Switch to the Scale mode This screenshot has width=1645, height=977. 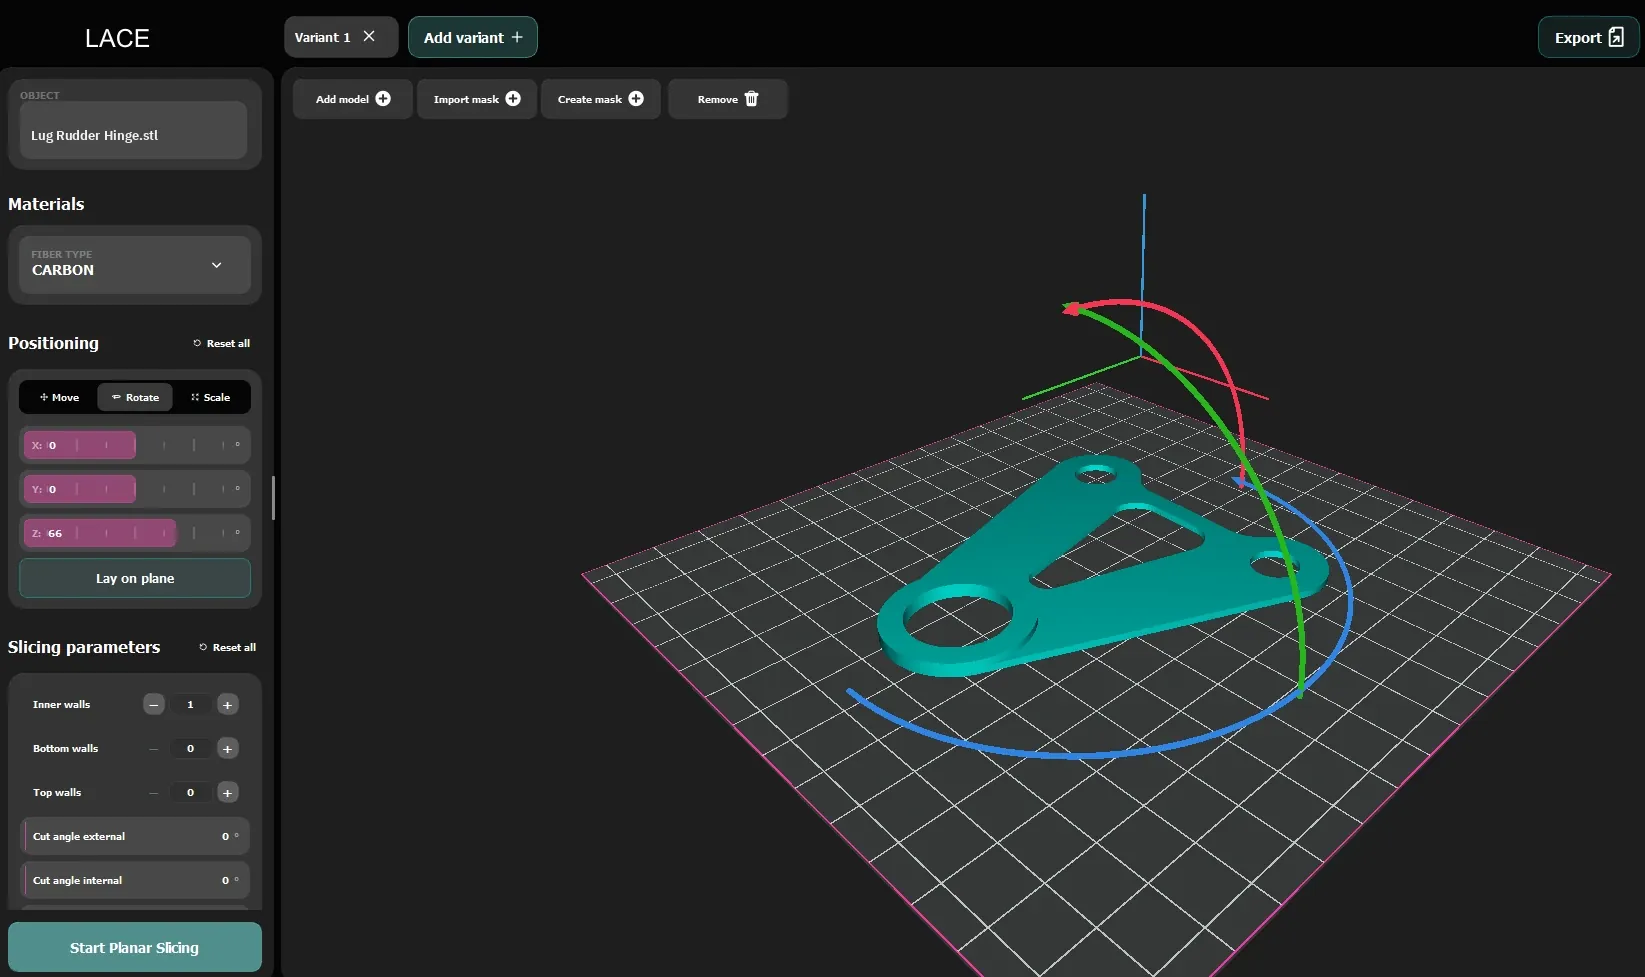210,397
